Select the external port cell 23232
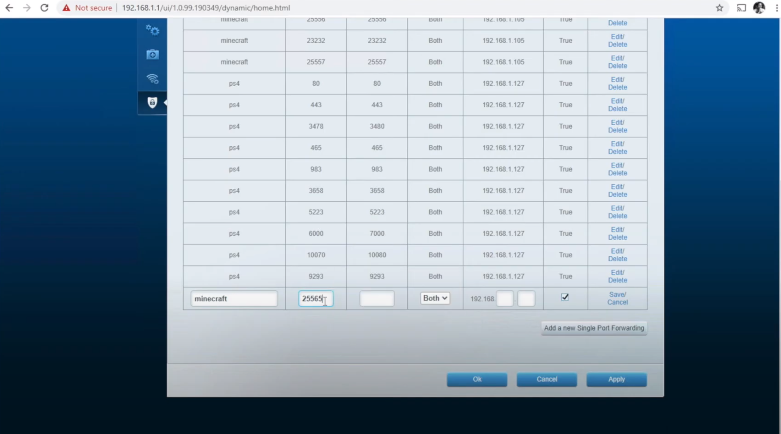Screen dimensions: 781x434 (x=316, y=40)
